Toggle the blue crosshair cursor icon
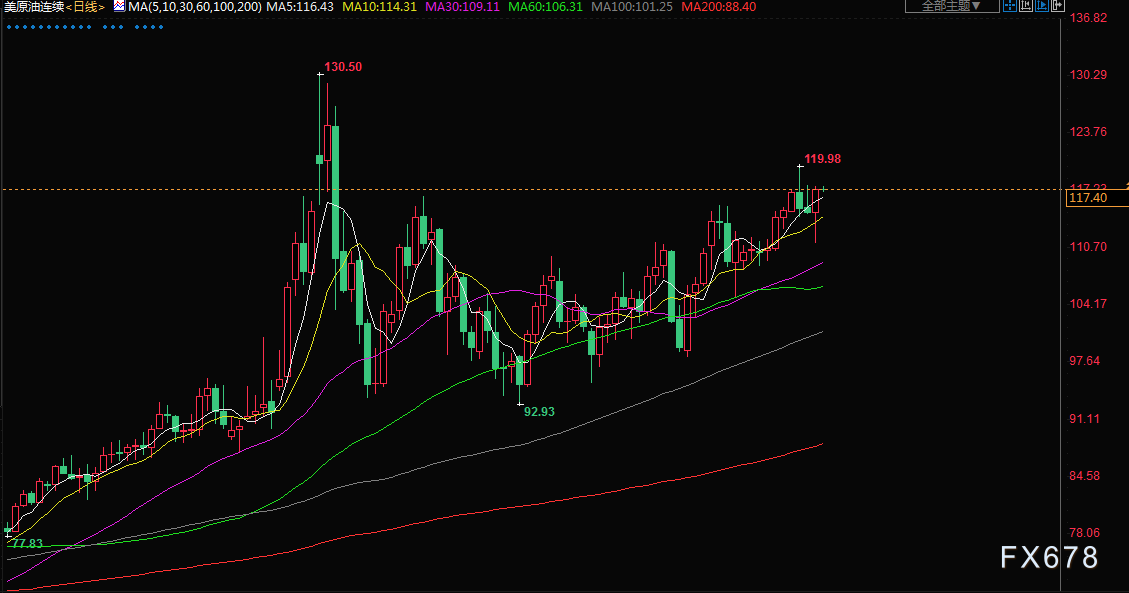This screenshot has height=593, width=1129. (1009, 5)
